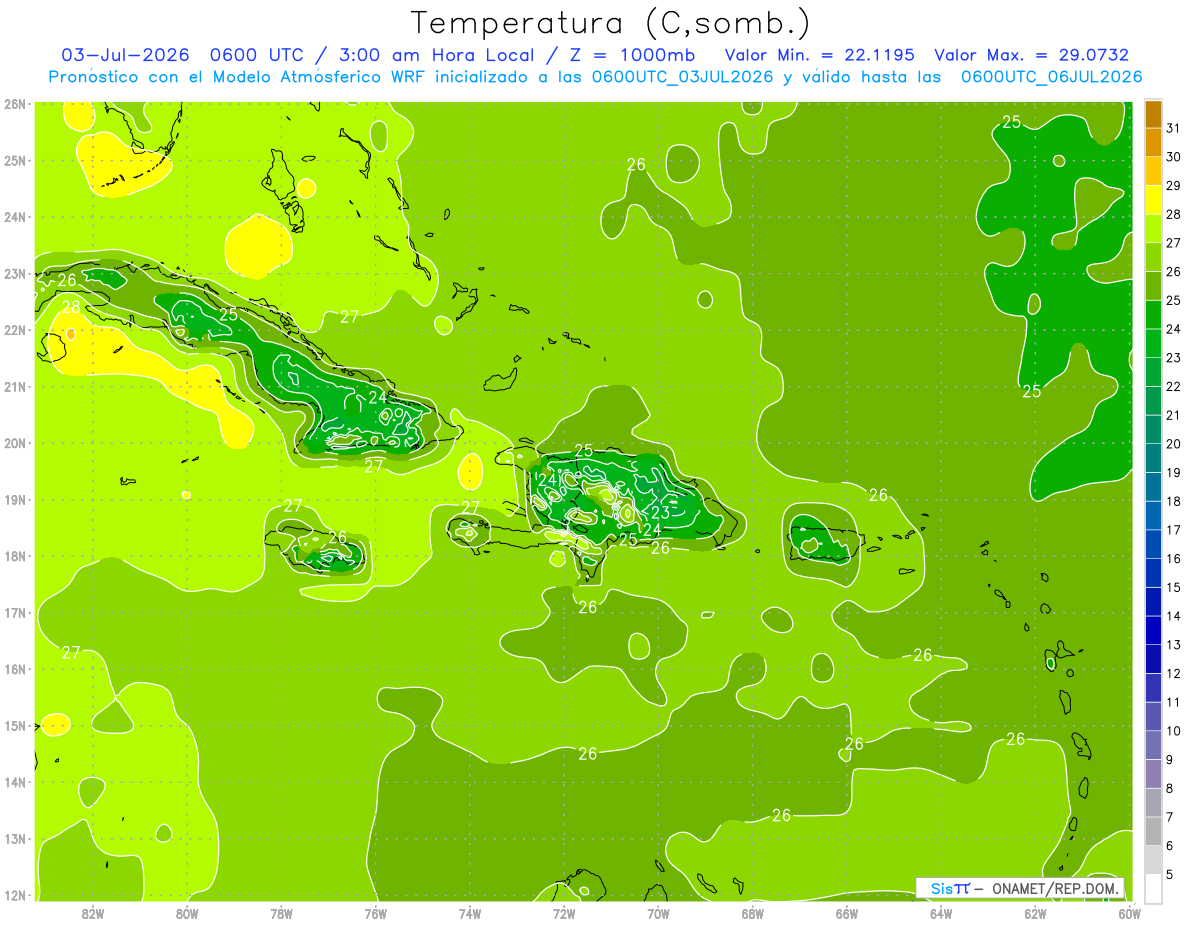Click the yellow swatch between 28 and 29
Image resolution: width=1200 pixels, height=927 pixels.
1153,200
